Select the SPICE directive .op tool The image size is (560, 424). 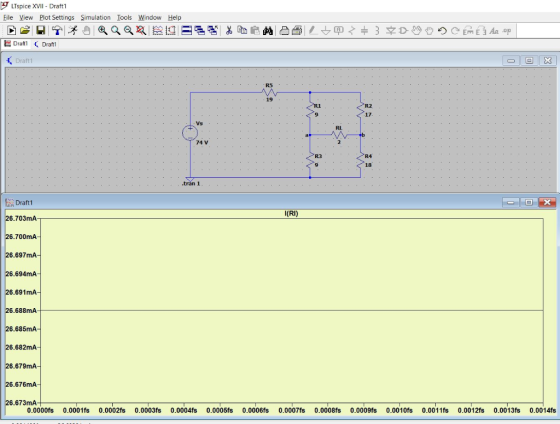507,31
